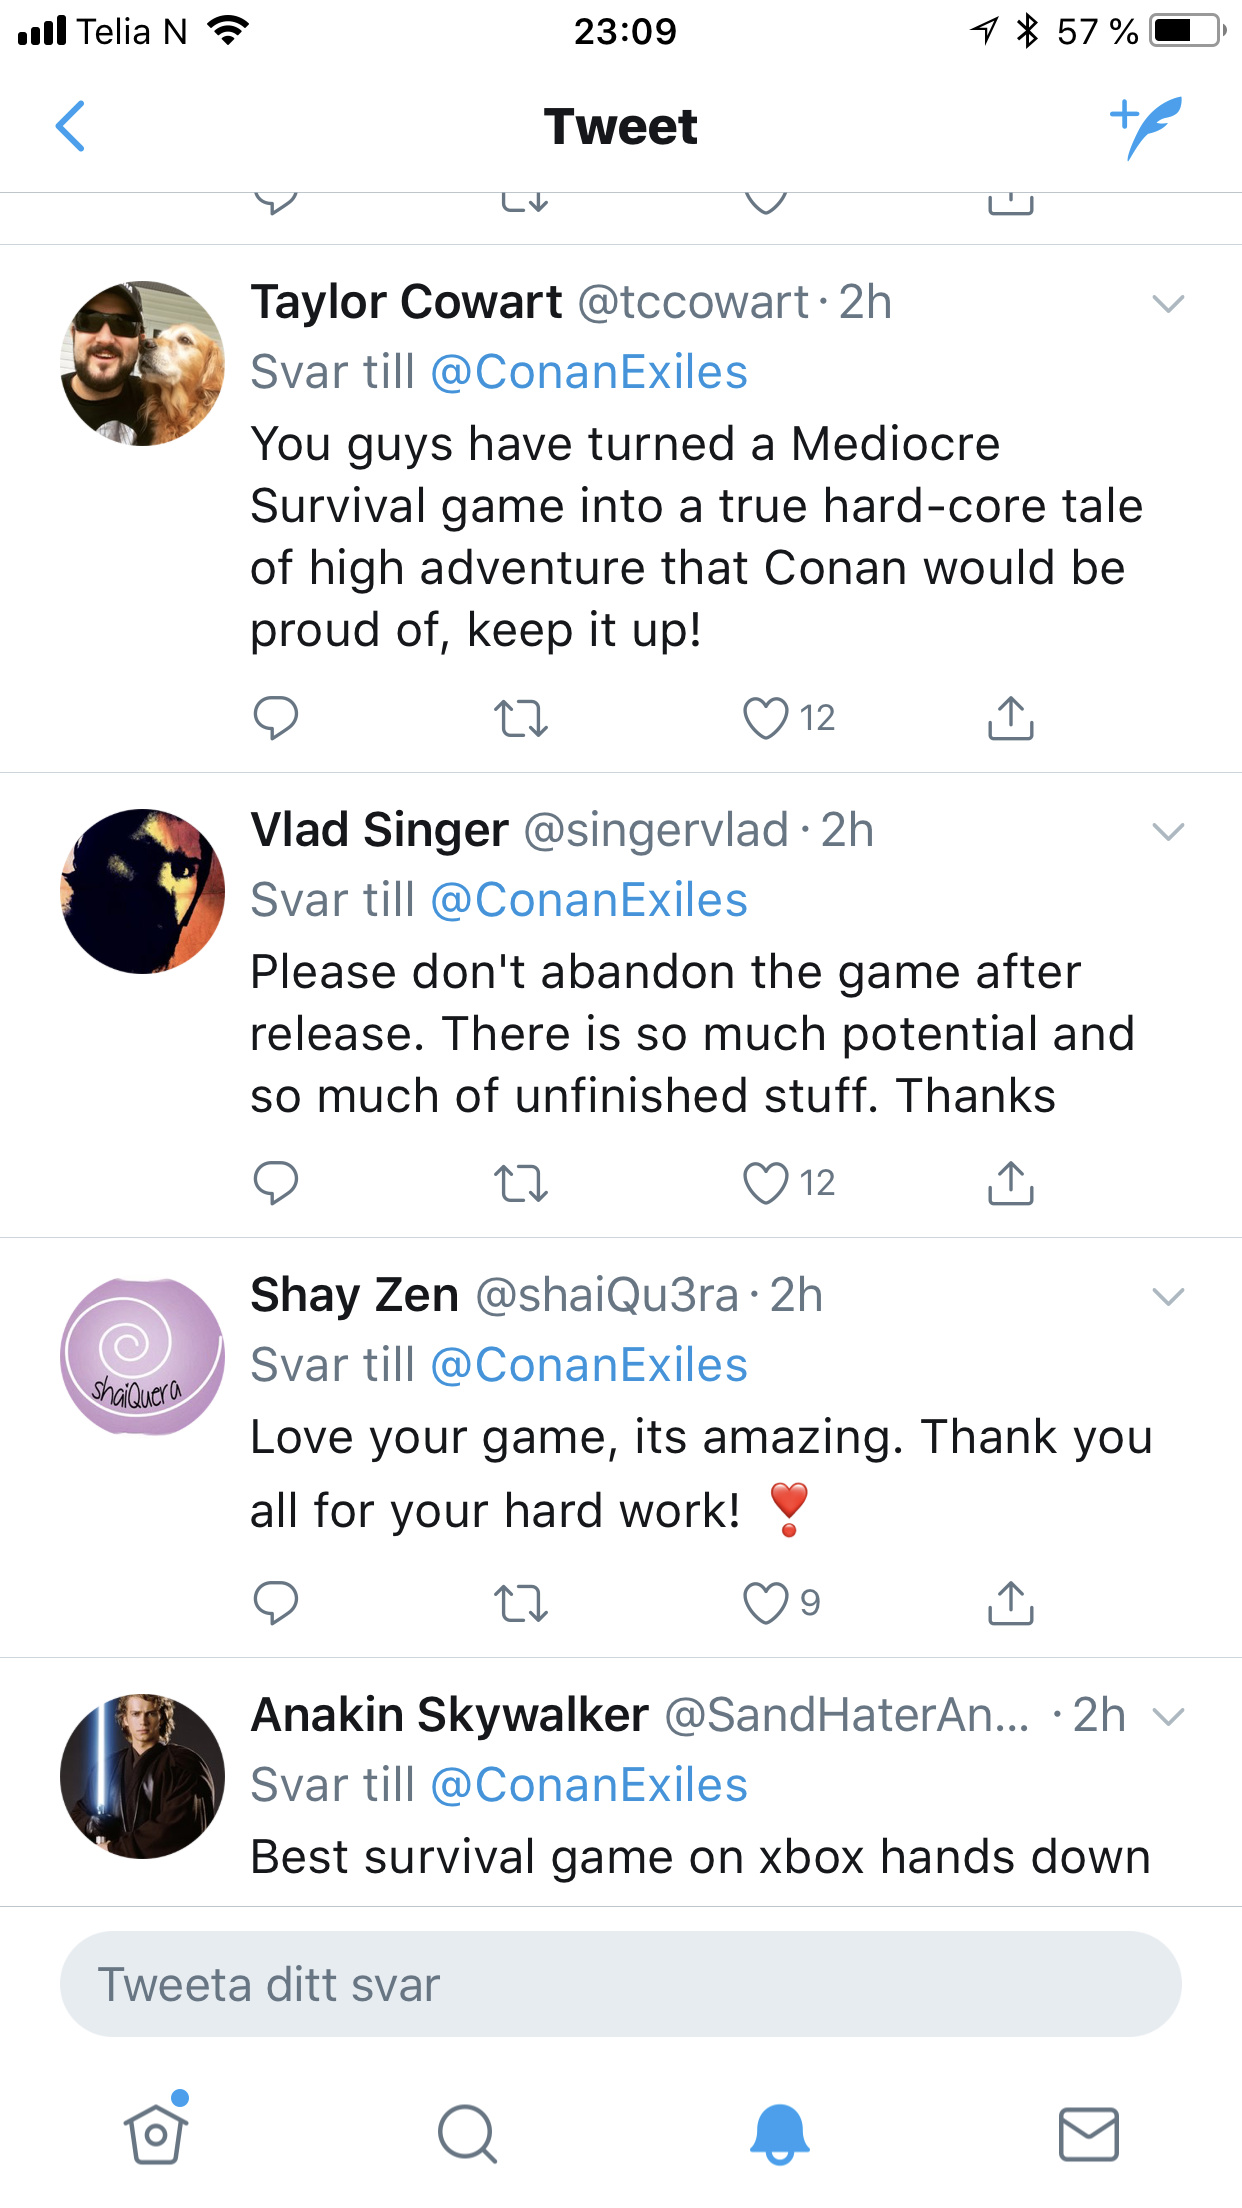This screenshot has height=2208, width=1242.
Task: Open the @tccowart profile handle
Action: point(693,303)
